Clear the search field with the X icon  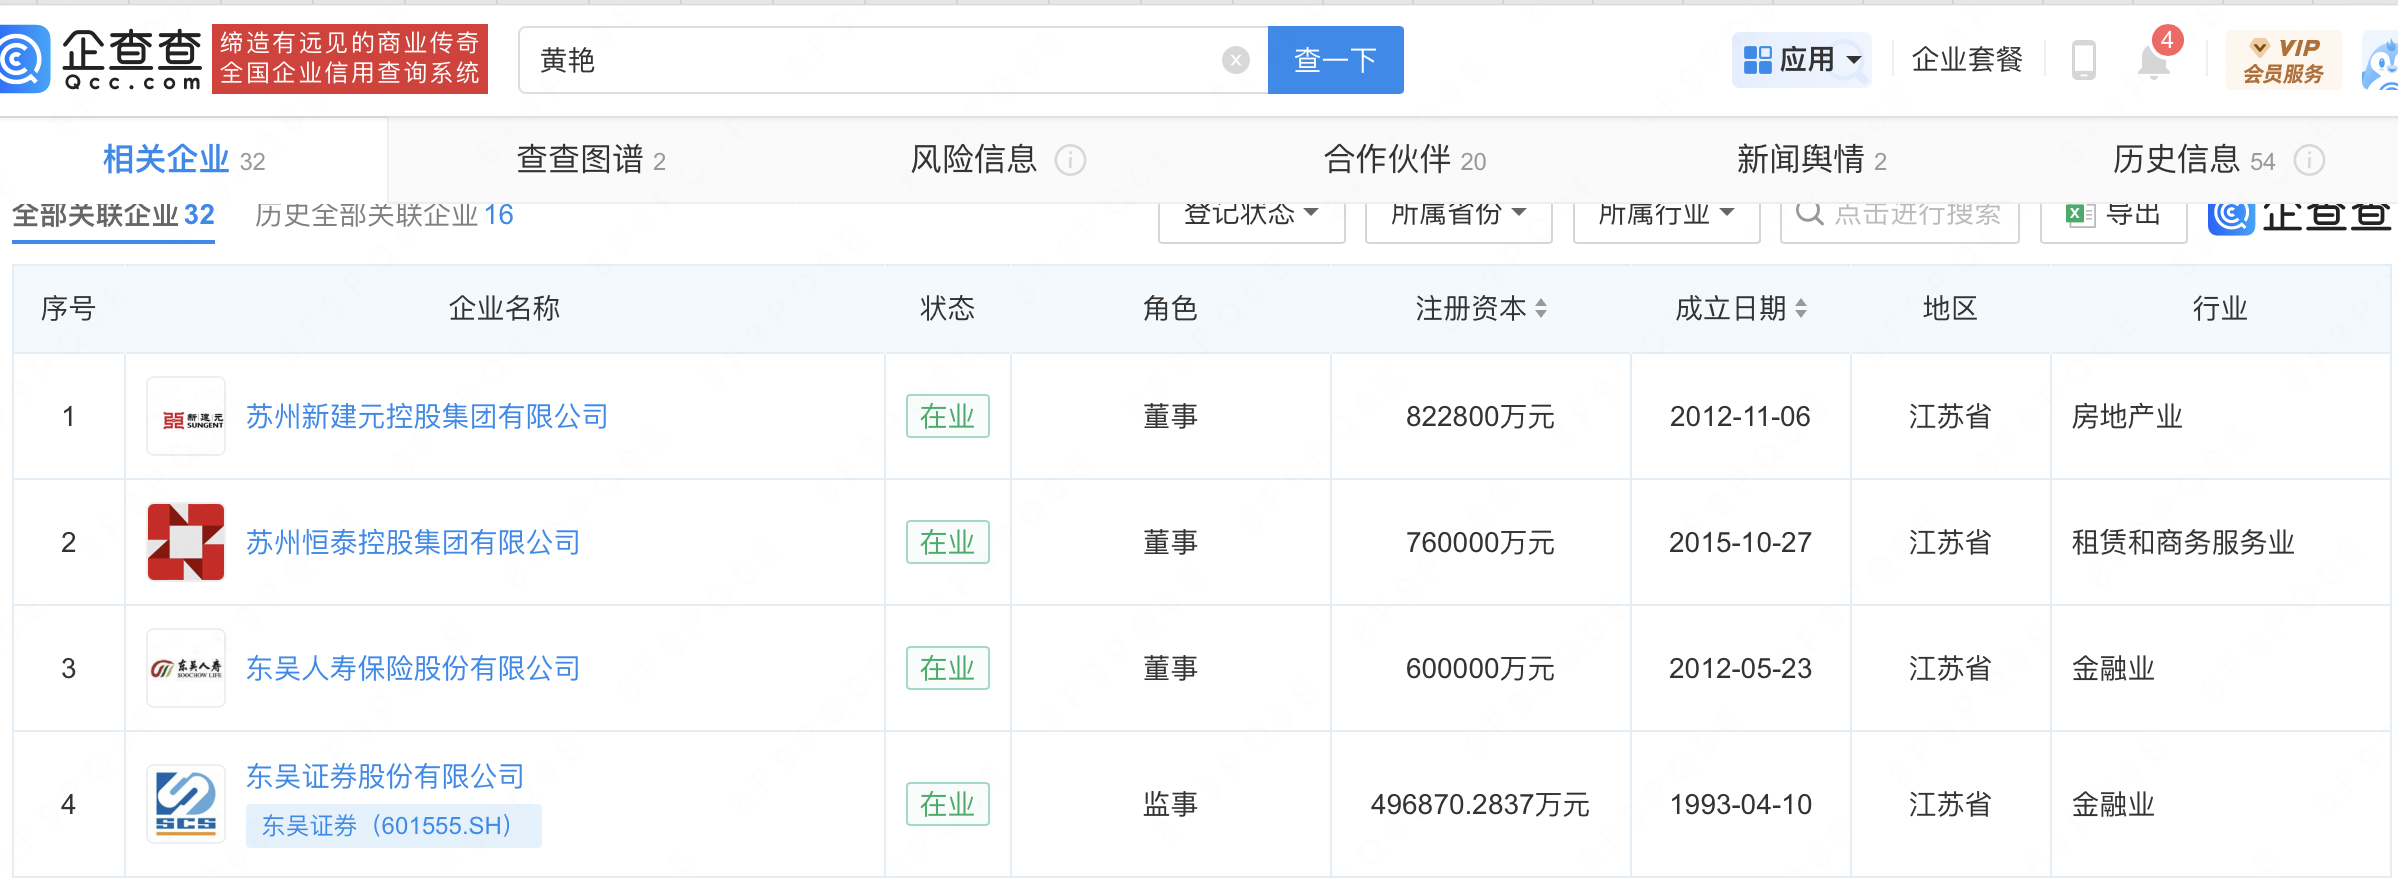(1236, 60)
